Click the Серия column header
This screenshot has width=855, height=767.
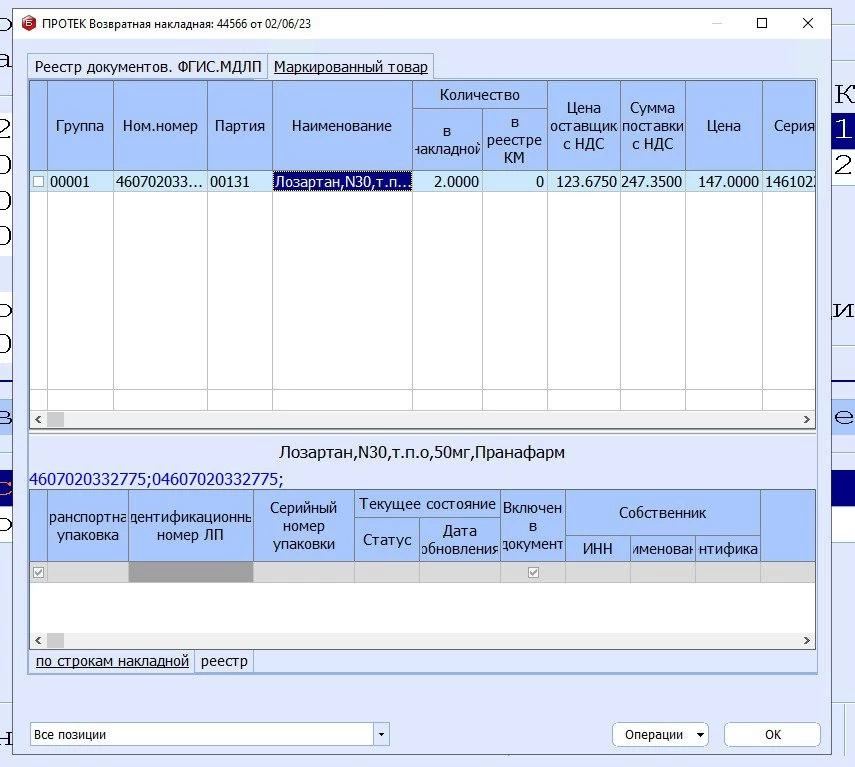[x=789, y=126]
